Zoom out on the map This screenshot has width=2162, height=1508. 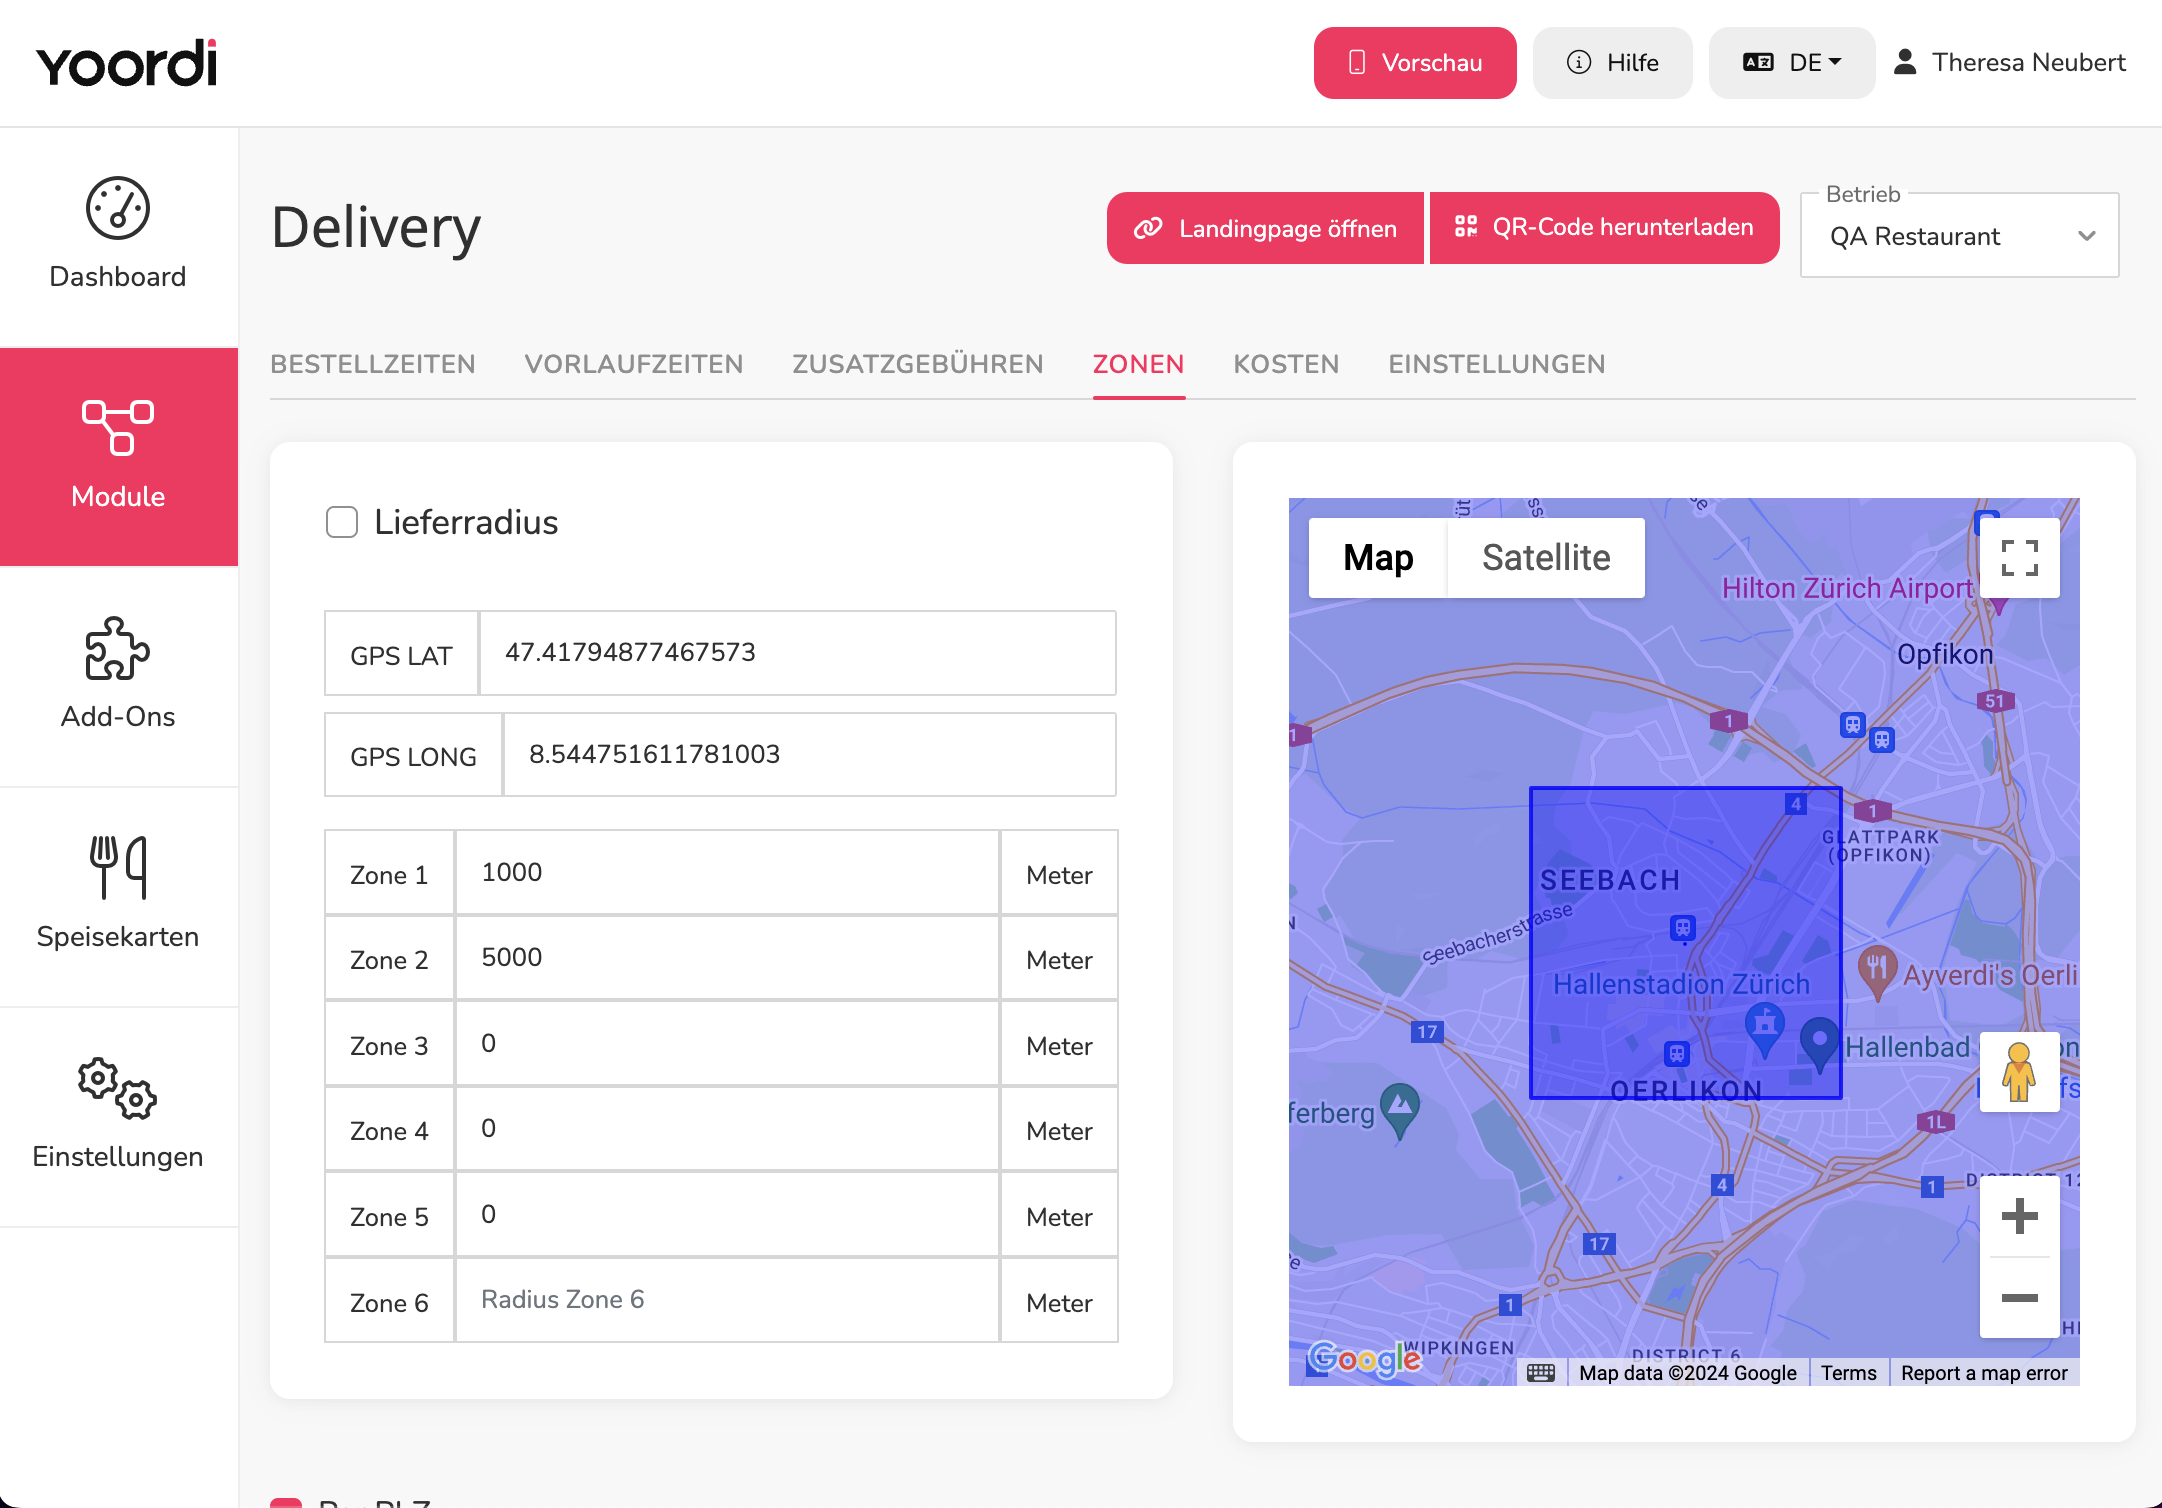[2019, 1298]
